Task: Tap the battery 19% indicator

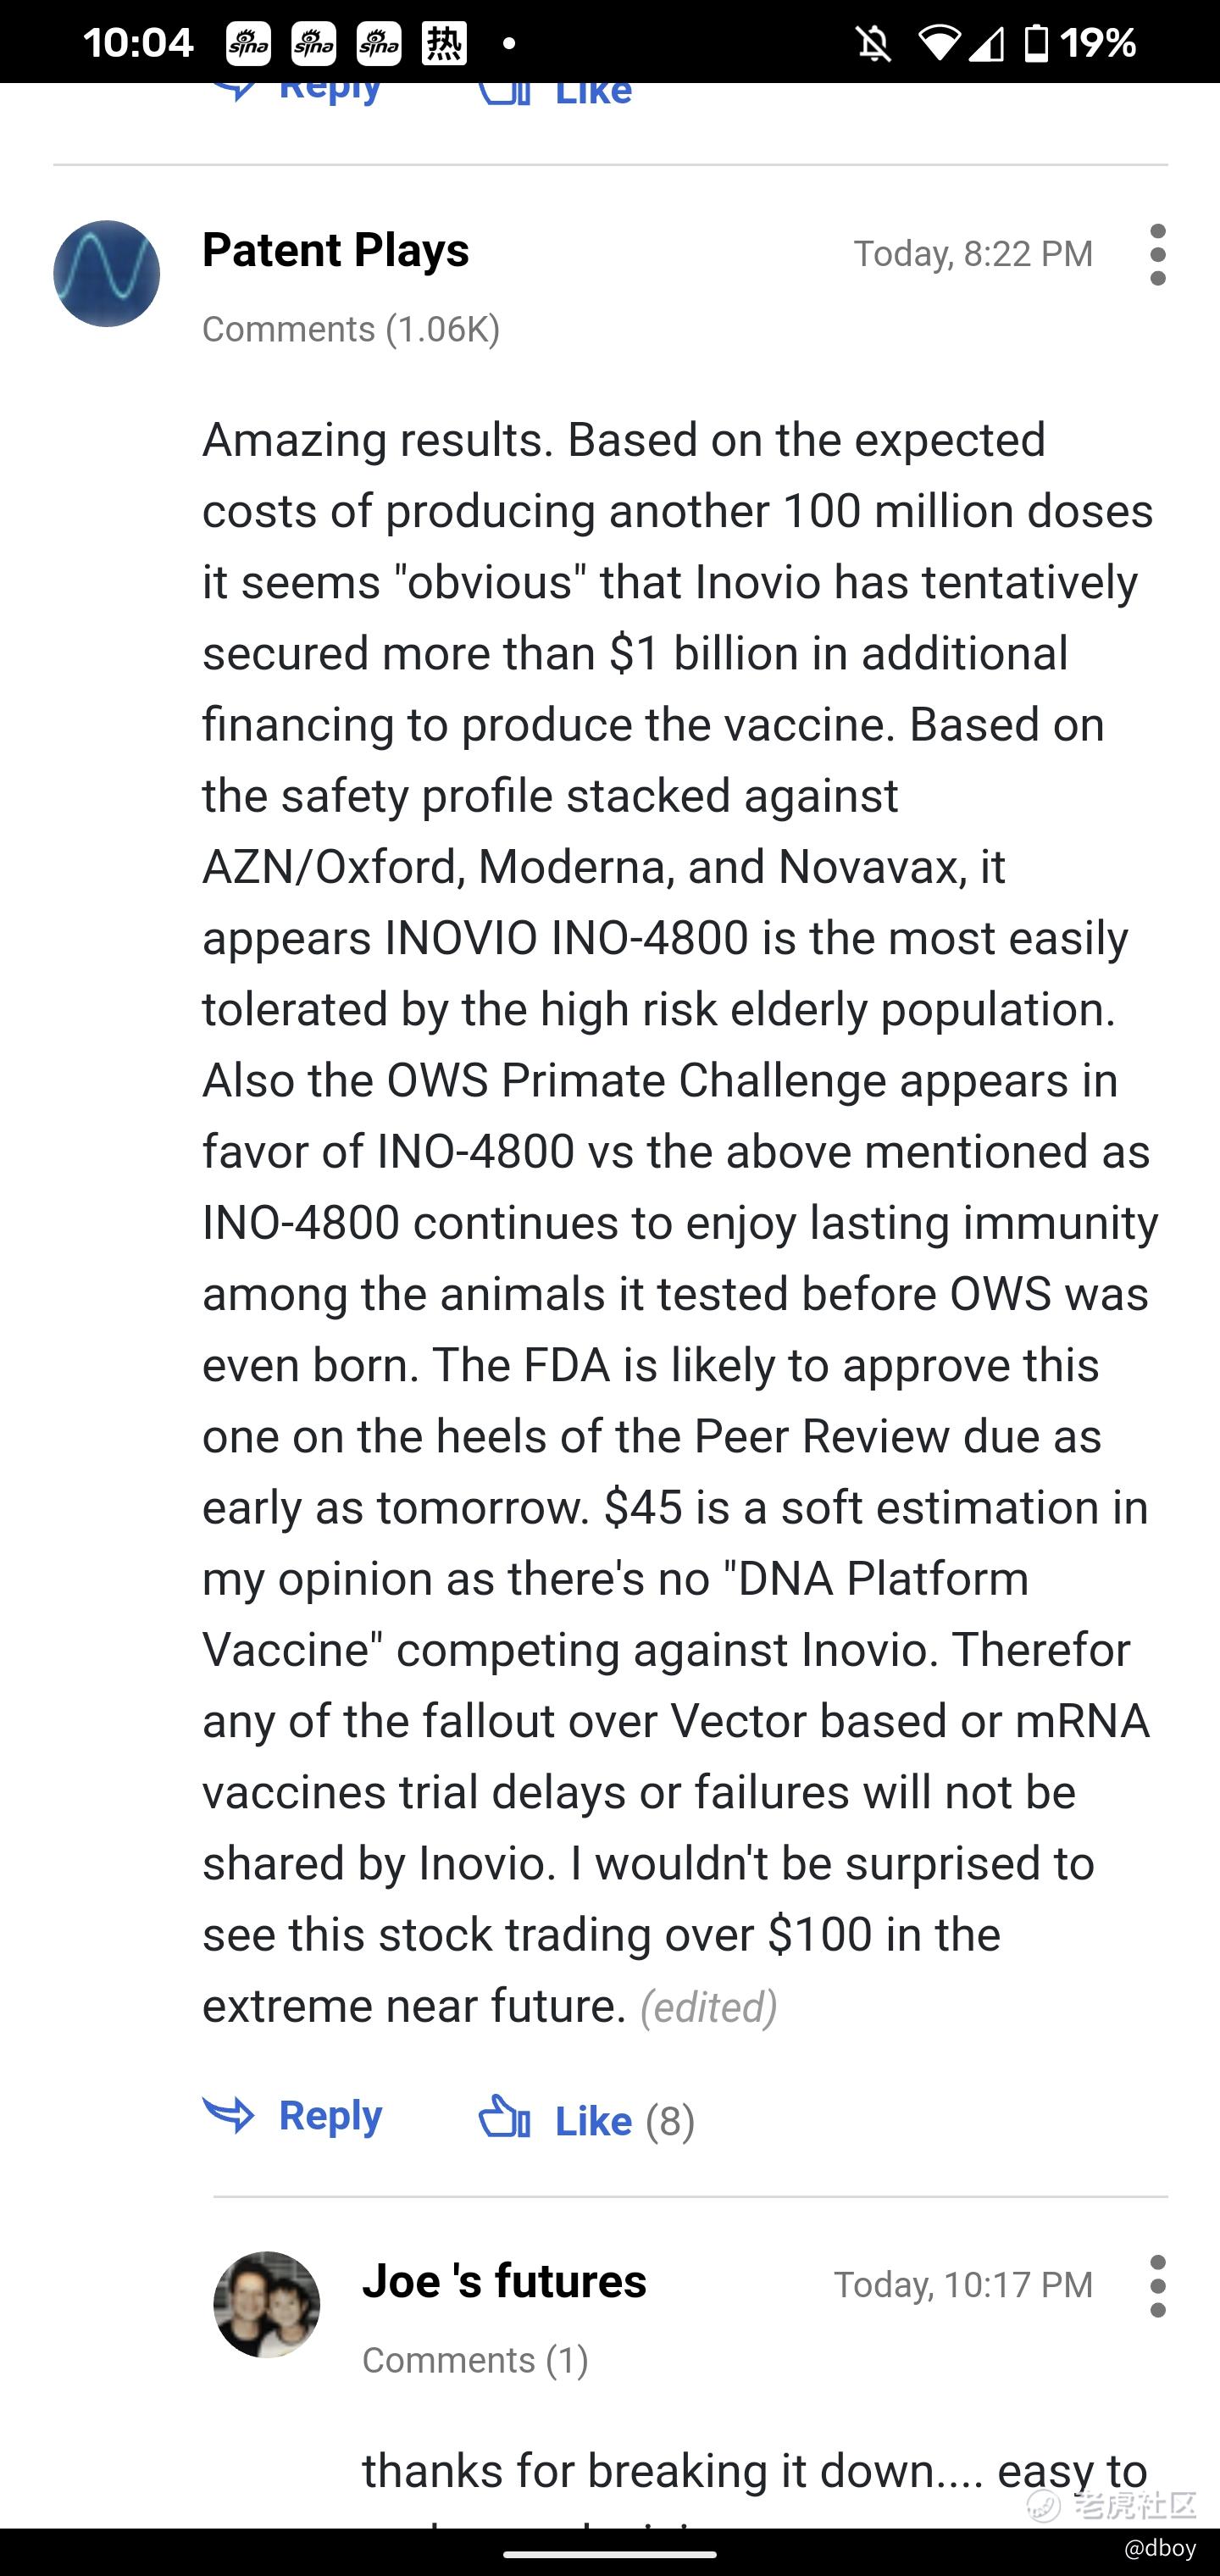Action: pos(1080,43)
